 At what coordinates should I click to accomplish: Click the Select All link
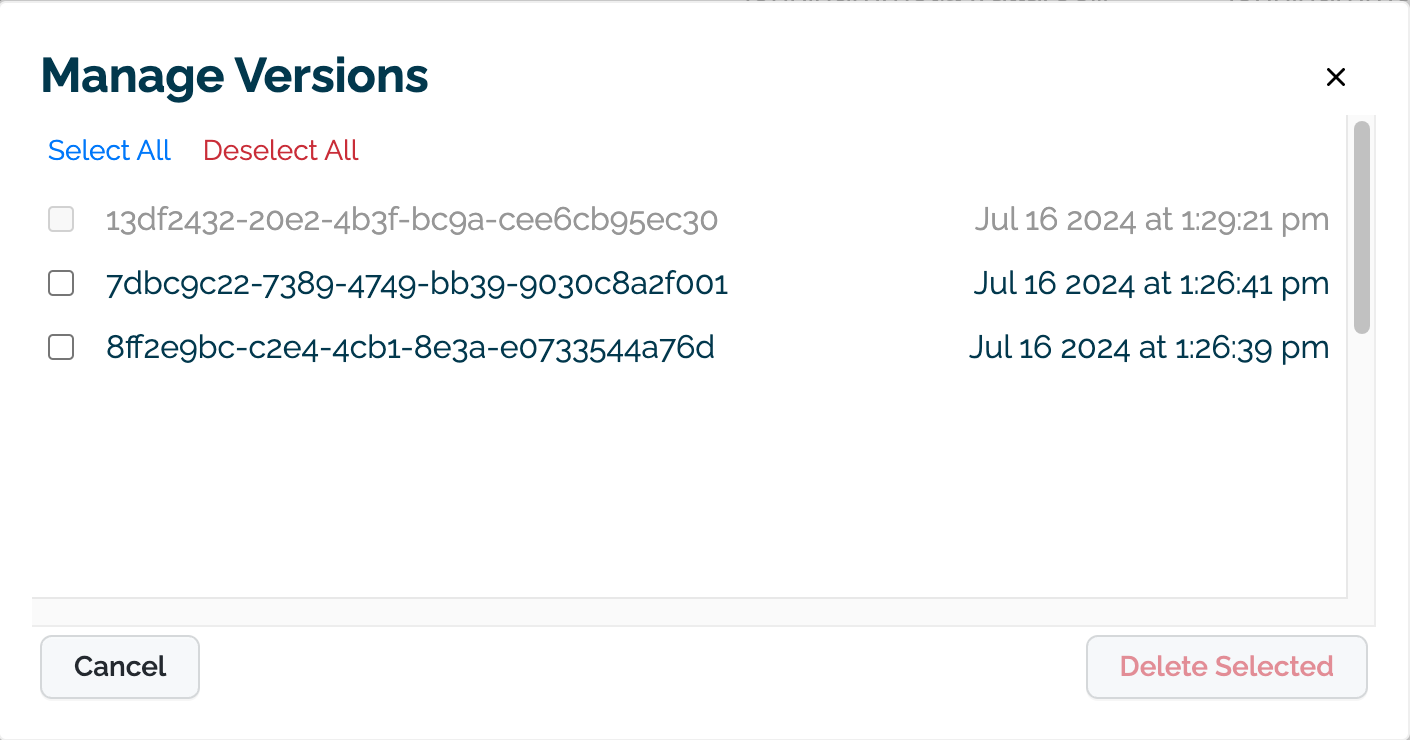[109, 150]
